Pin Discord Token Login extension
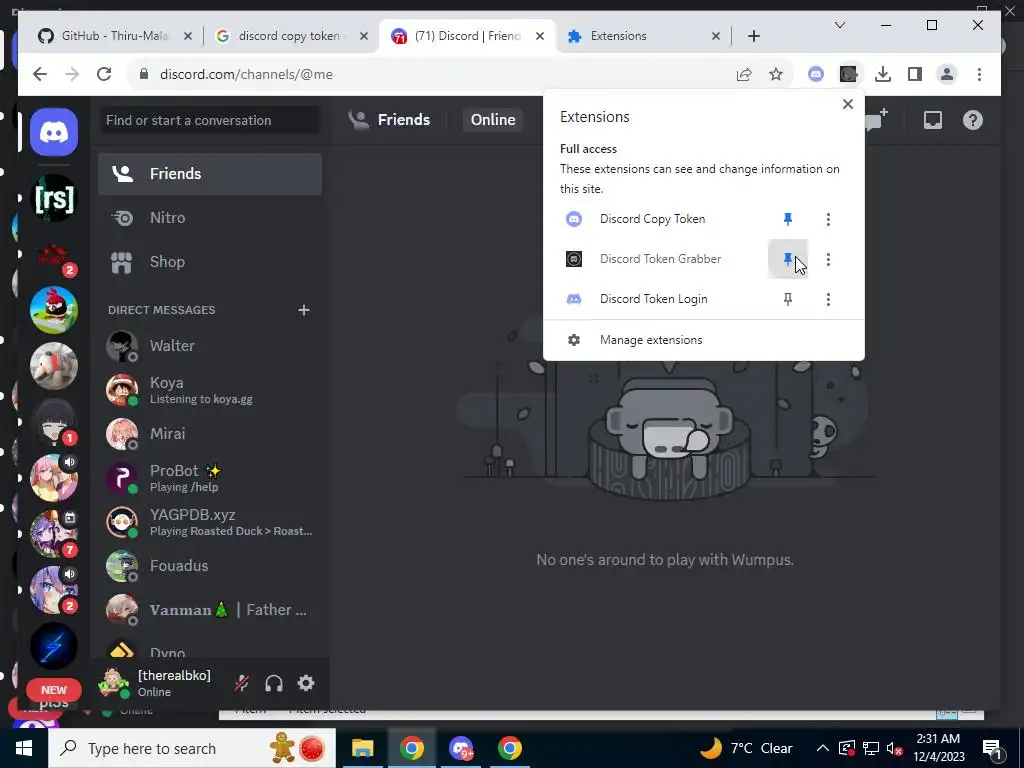Screen dimensions: 1024x768 (x=788, y=299)
